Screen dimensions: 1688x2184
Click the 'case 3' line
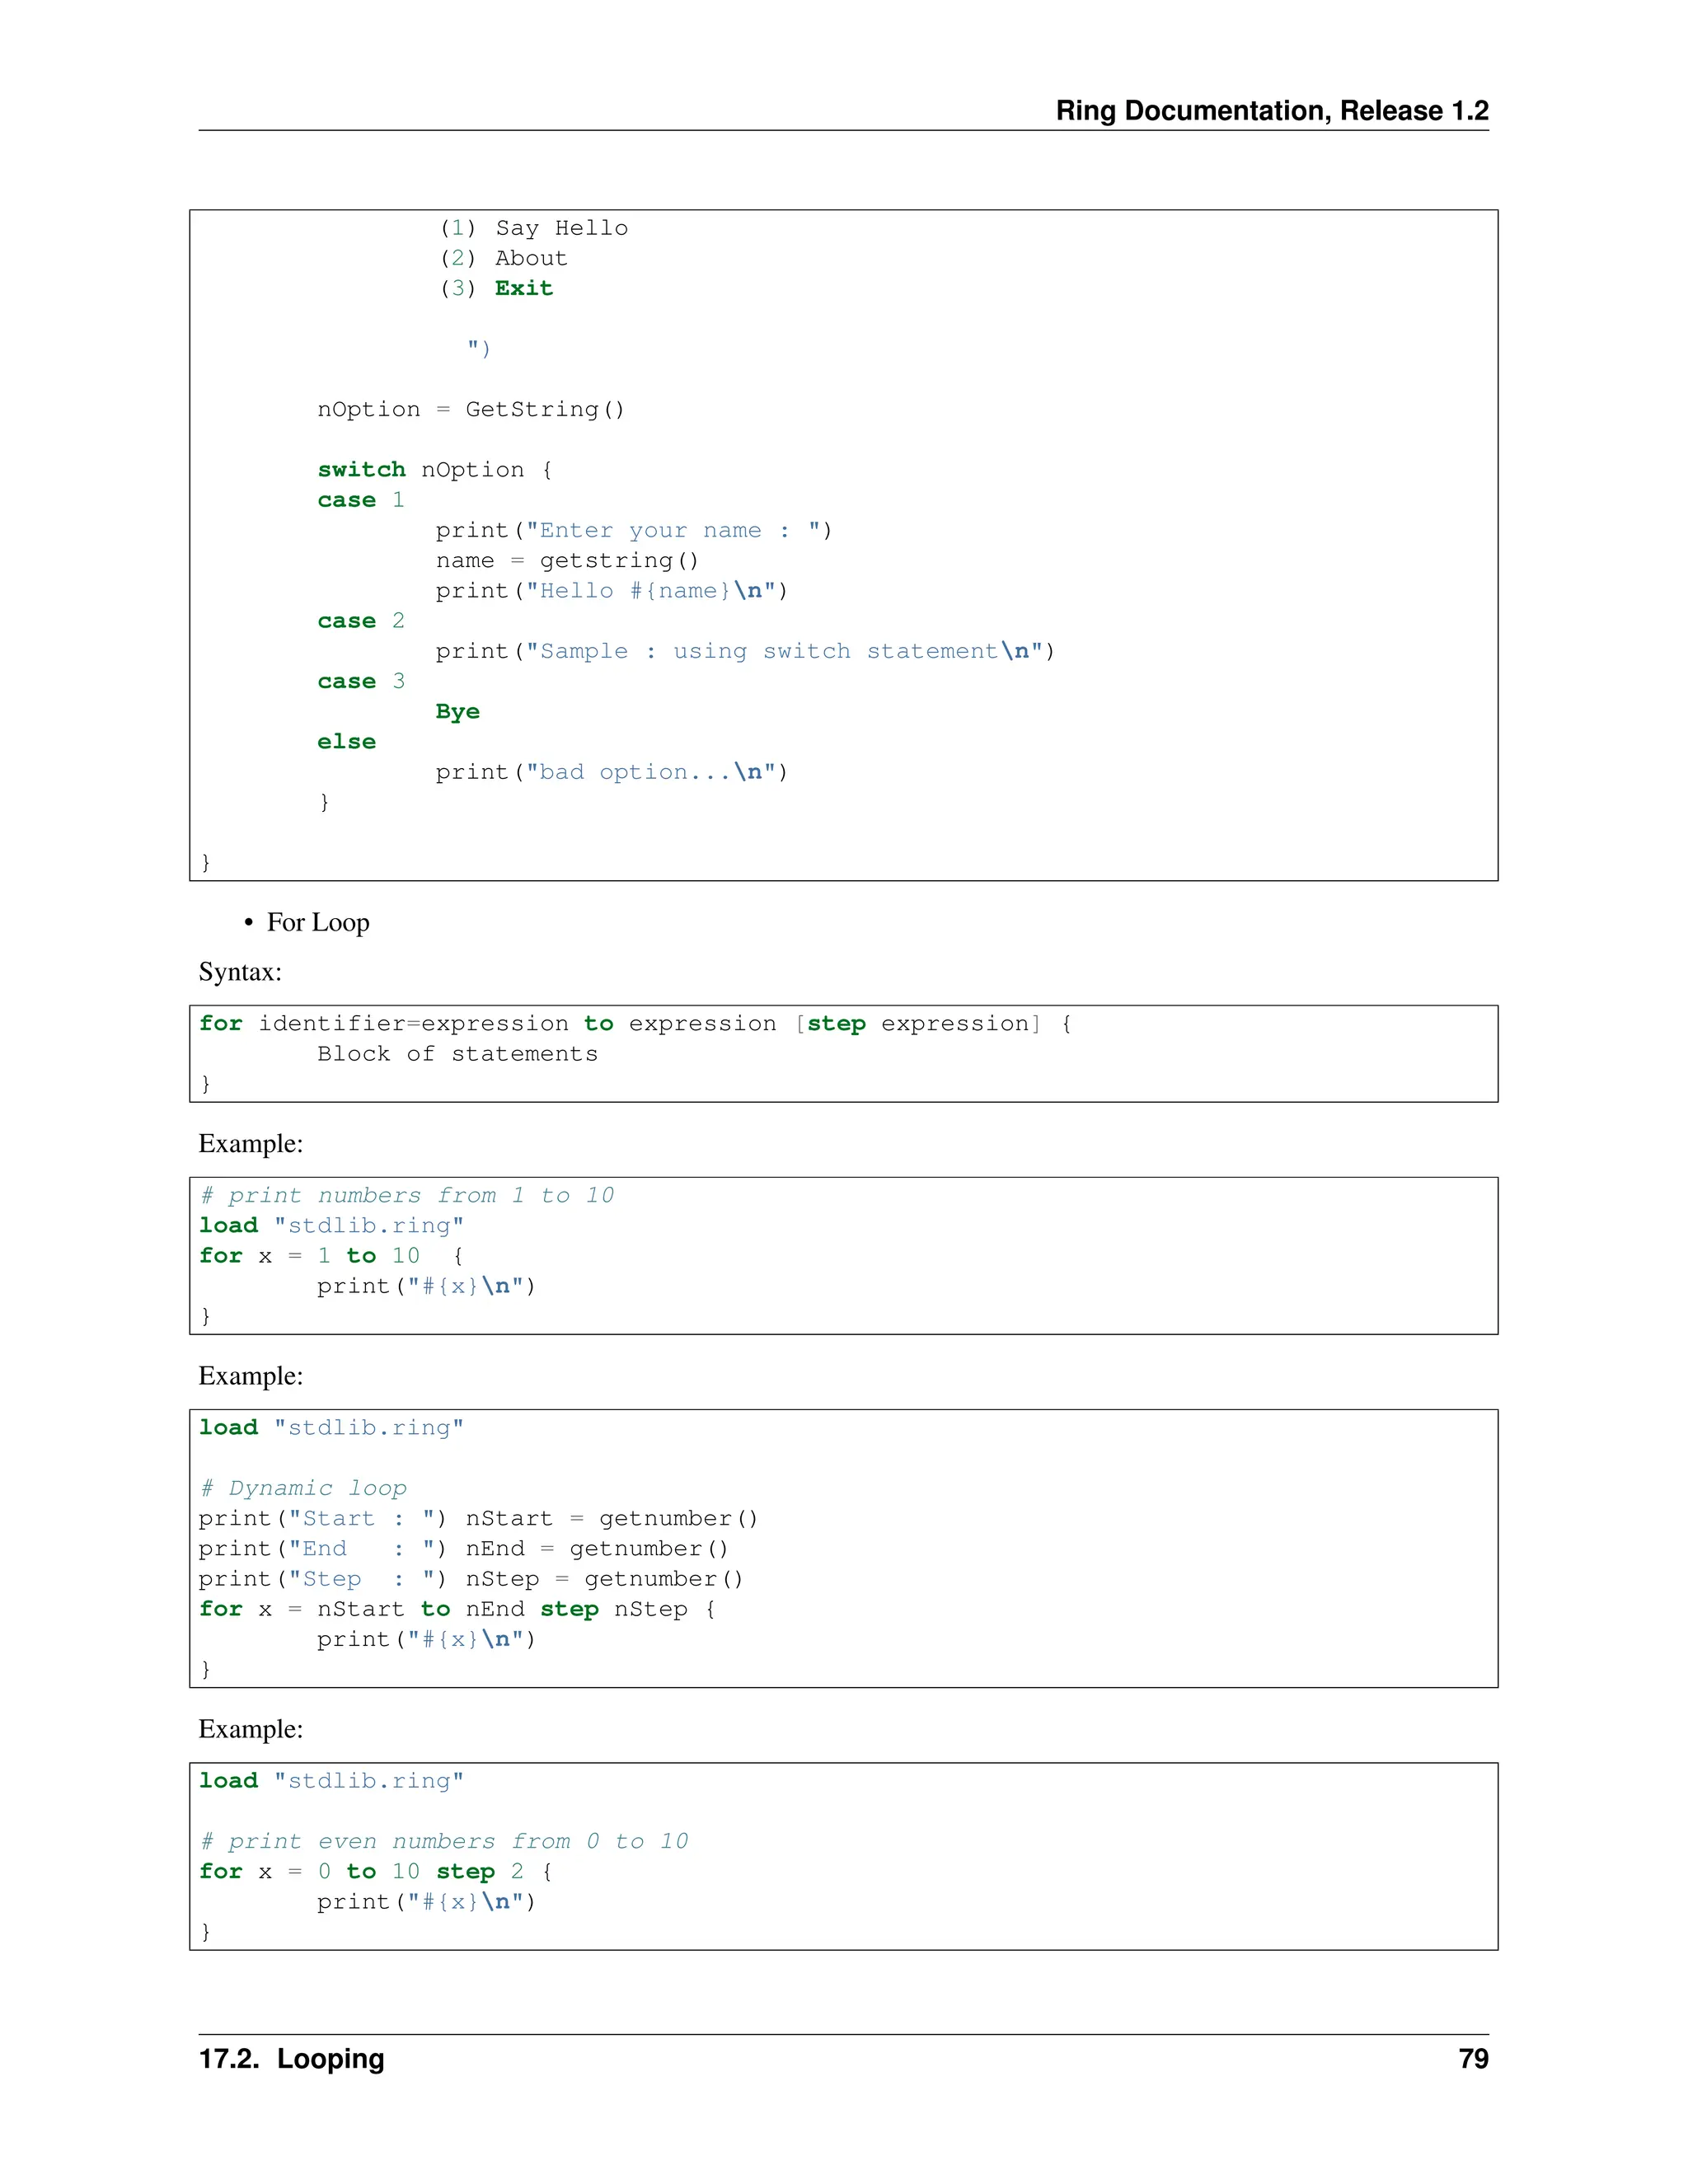[x=360, y=681]
